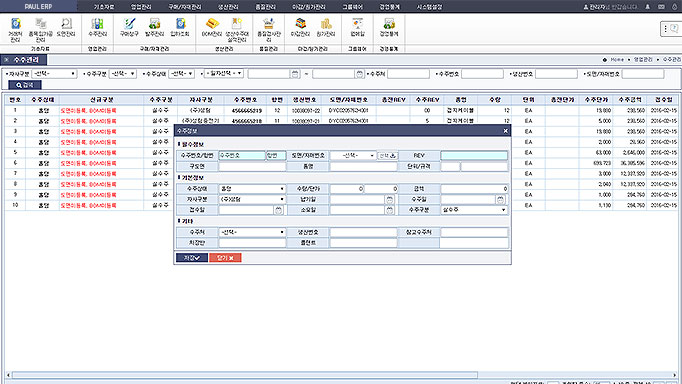Open the 원가관리 coins icon
This screenshot has height=384, width=682.
[x=326, y=23]
